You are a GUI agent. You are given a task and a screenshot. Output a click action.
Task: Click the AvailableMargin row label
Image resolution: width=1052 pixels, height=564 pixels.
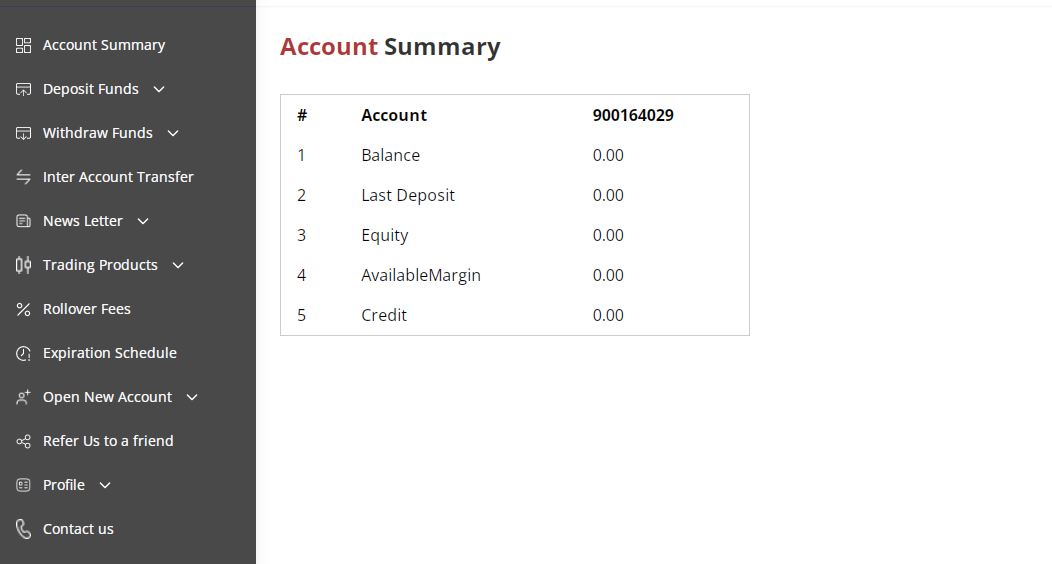421,276
